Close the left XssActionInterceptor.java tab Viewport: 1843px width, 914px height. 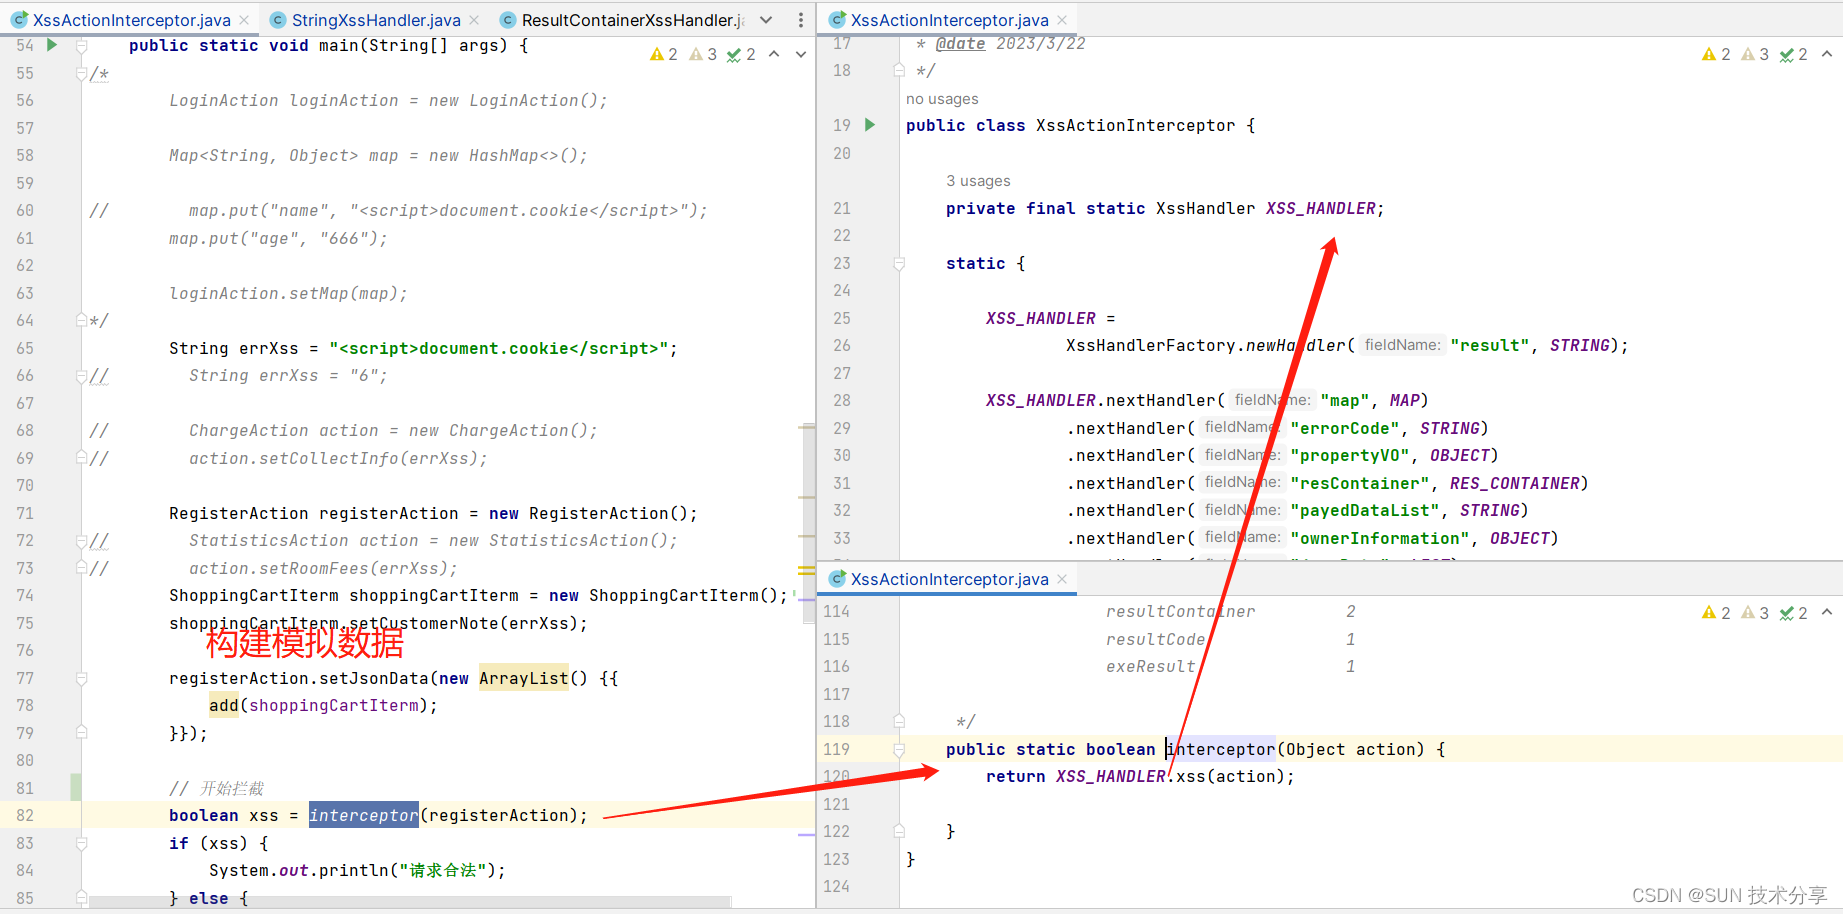point(246,20)
